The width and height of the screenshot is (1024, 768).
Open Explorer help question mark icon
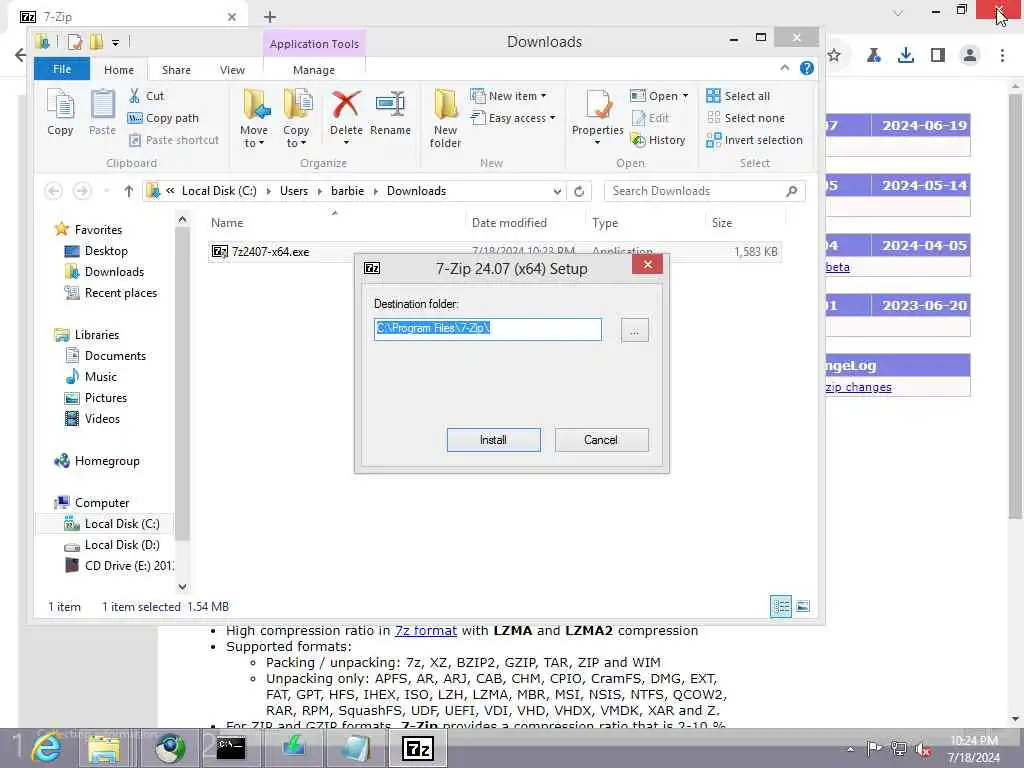[807, 68]
